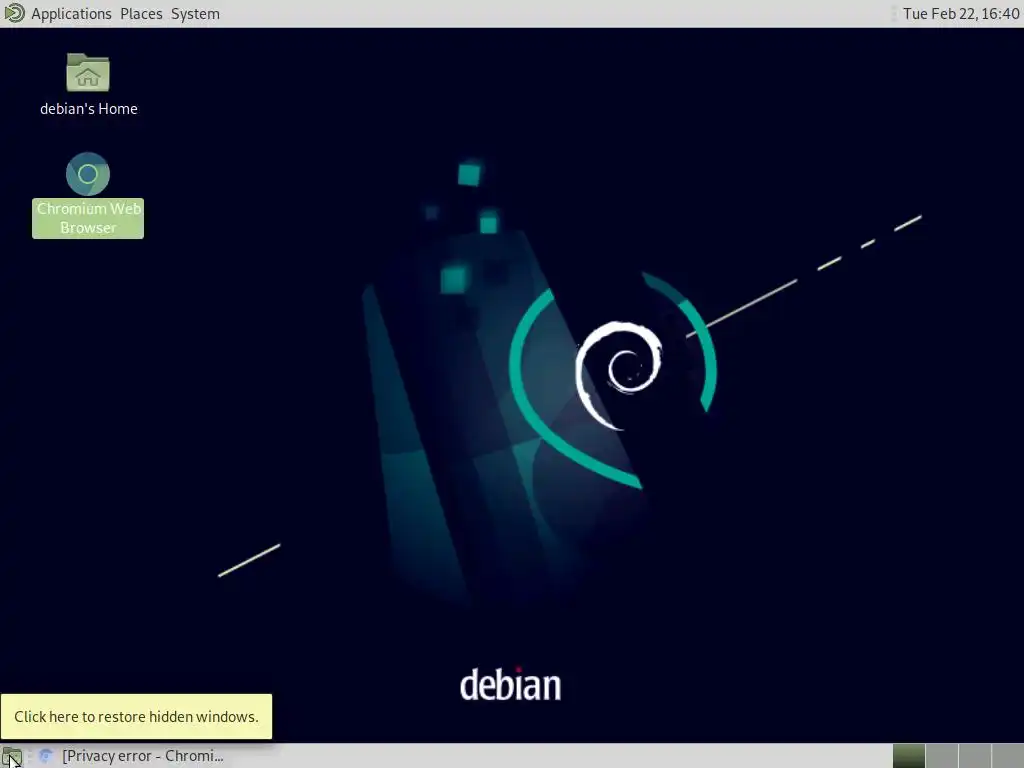Switch to the second workspace

(x=942, y=756)
